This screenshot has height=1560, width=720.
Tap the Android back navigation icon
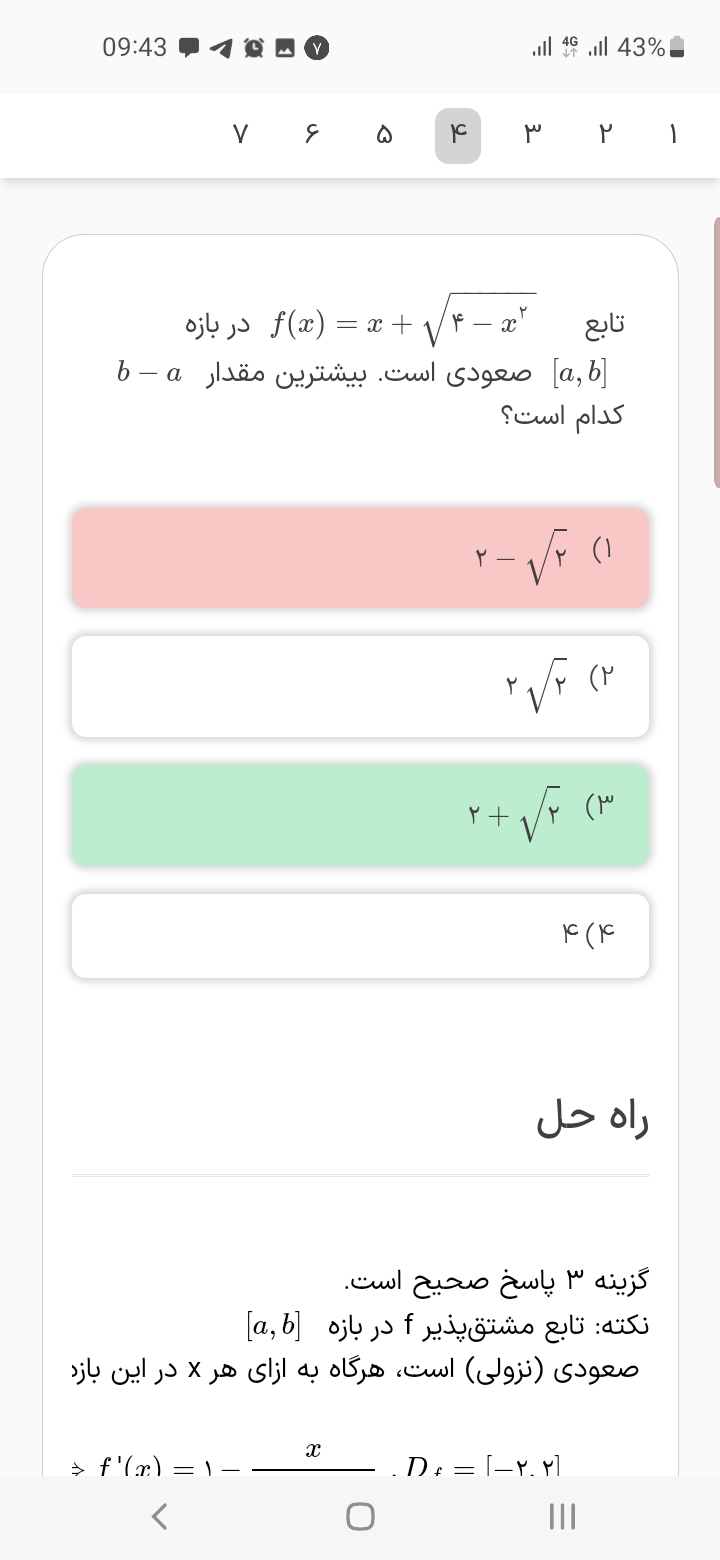158,1517
